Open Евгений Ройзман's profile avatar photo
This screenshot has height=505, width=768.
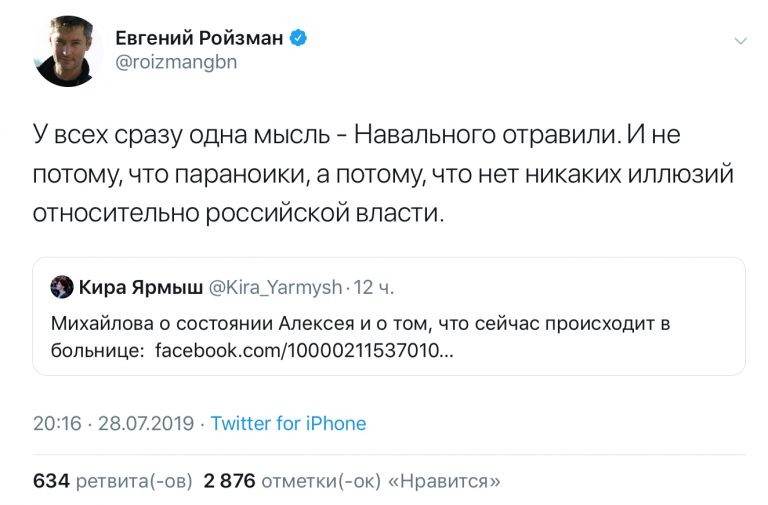point(66,51)
